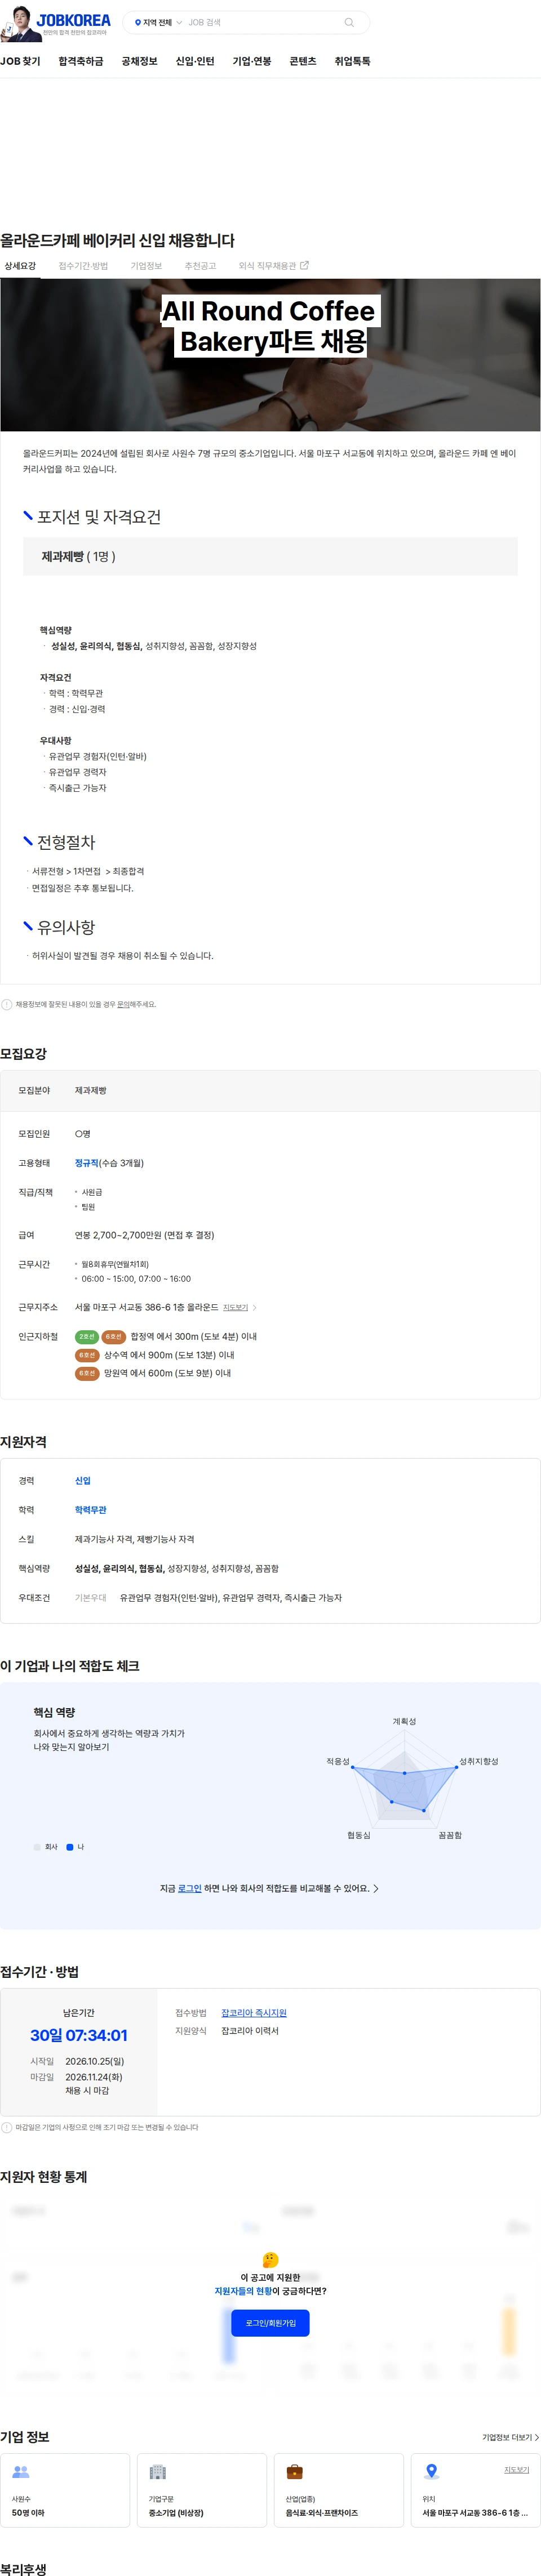Click the JOBKOREA logo
The image size is (541, 2576).
click(73, 20)
